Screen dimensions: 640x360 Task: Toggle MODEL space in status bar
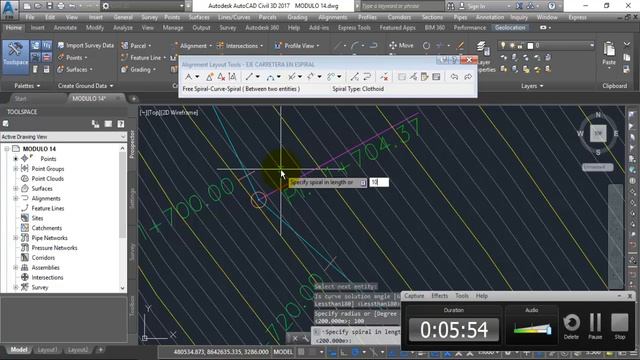coord(282,351)
